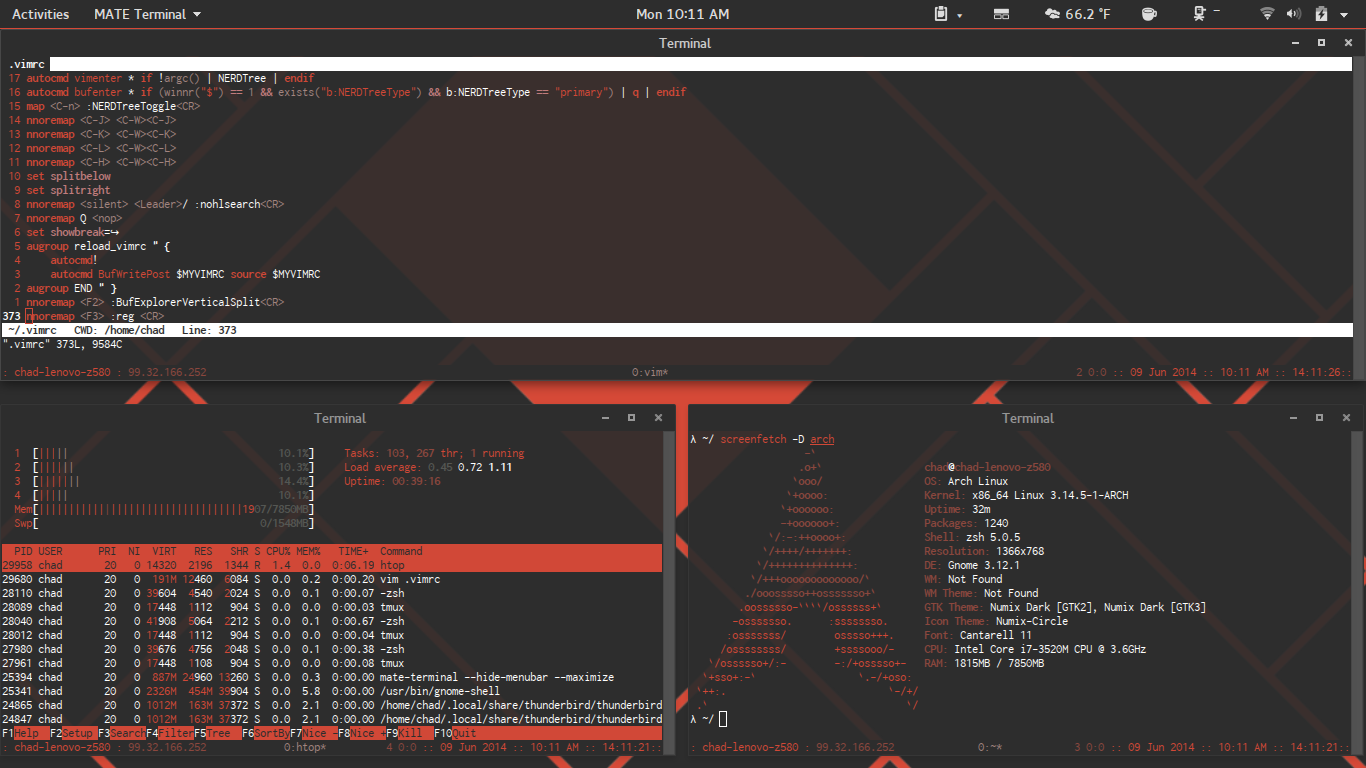Click F1 Help in htop footer

point(26,733)
